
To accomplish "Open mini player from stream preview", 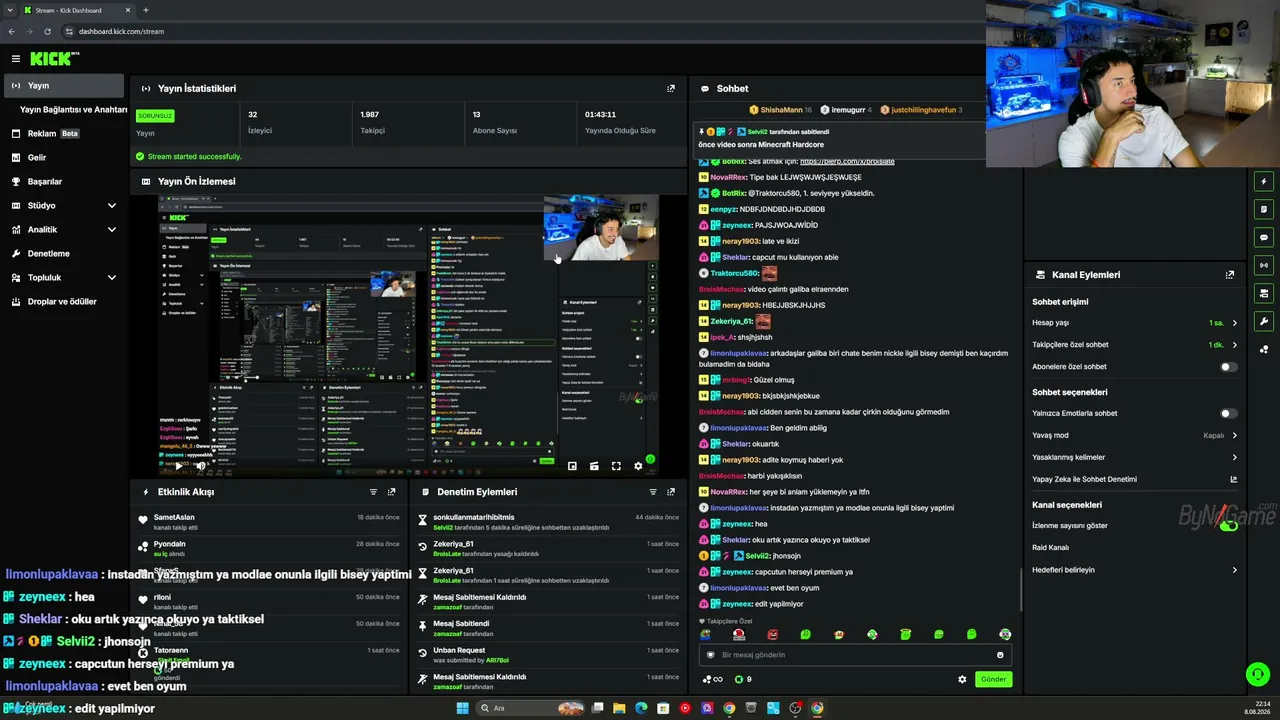I will 572,466.
